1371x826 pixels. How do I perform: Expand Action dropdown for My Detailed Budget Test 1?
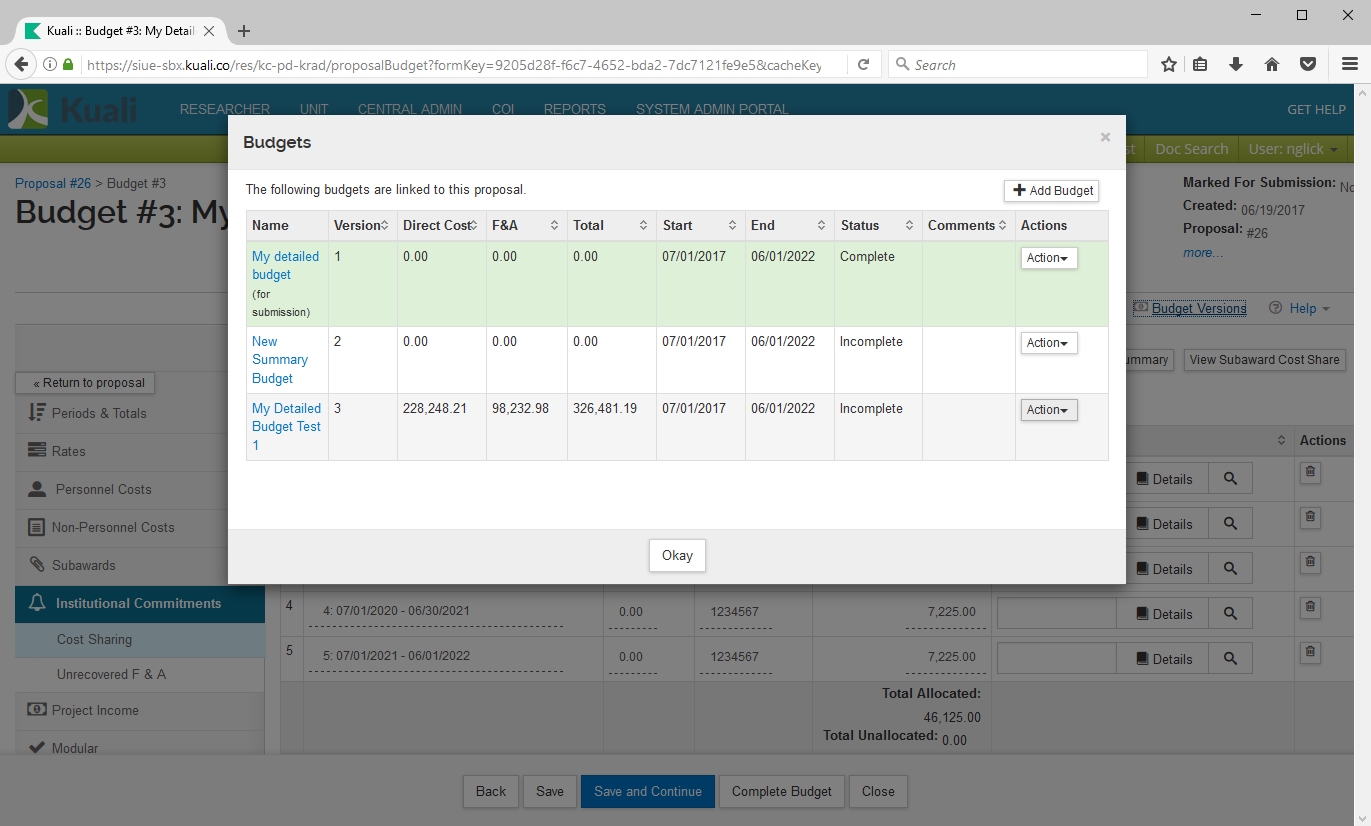(1048, 410)
